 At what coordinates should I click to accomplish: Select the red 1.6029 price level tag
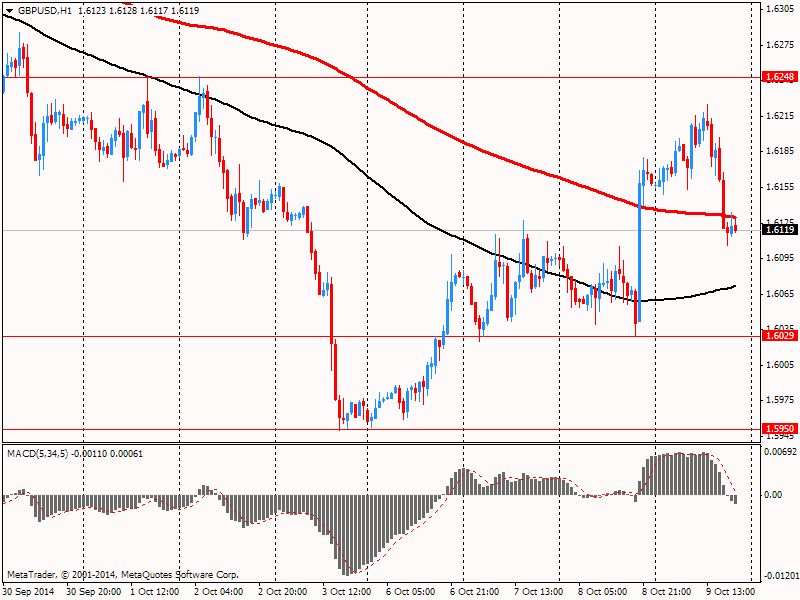(780, 336)
